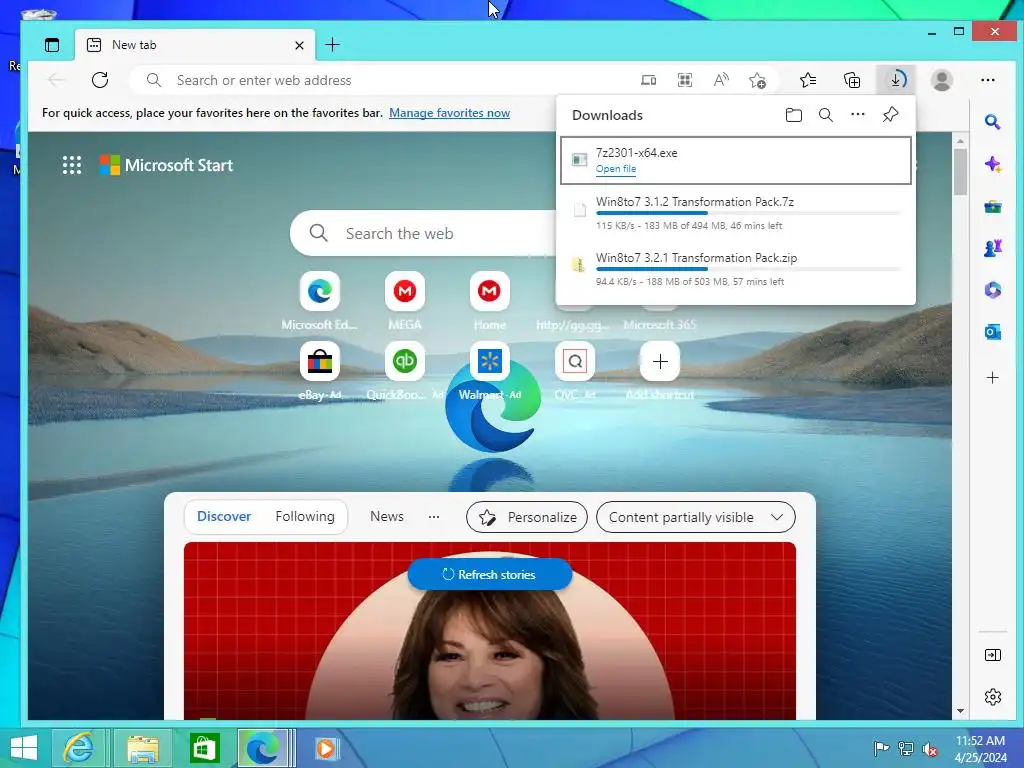Viewport: 1024px width, 768px height.
Task: Click Manage favorites now link
Action: tap(449, 113)
